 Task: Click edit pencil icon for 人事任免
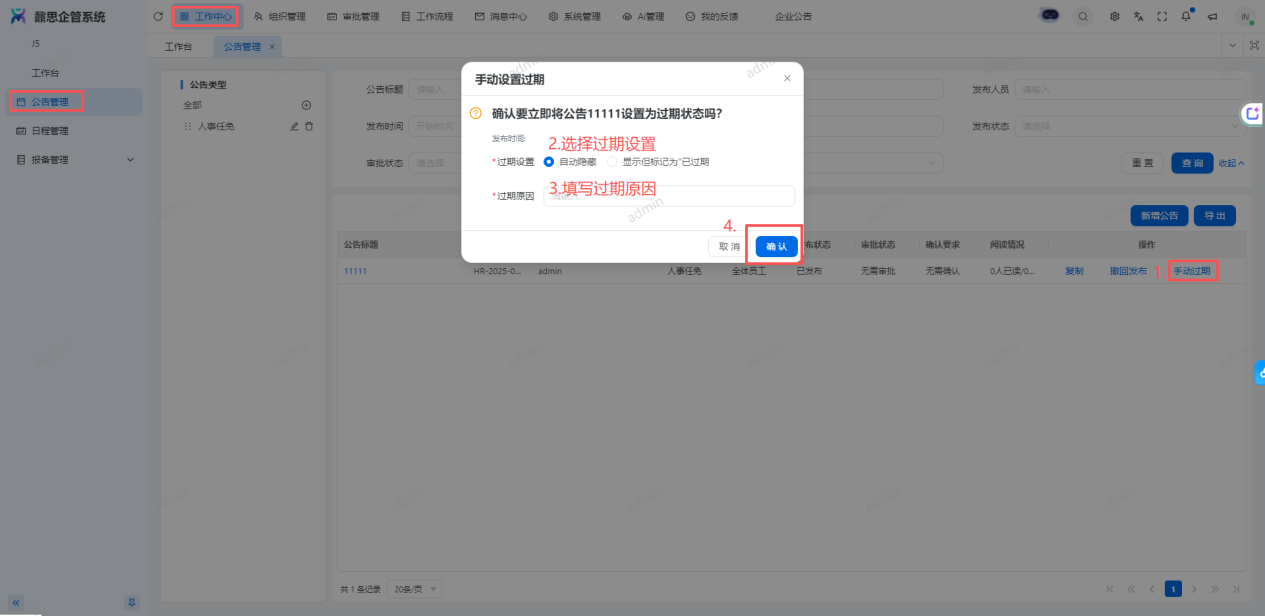click(x=294, y=126)
